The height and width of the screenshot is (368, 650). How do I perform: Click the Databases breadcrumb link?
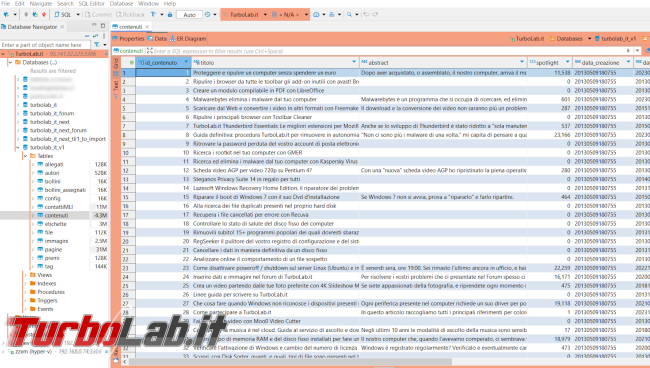[567, 39]
